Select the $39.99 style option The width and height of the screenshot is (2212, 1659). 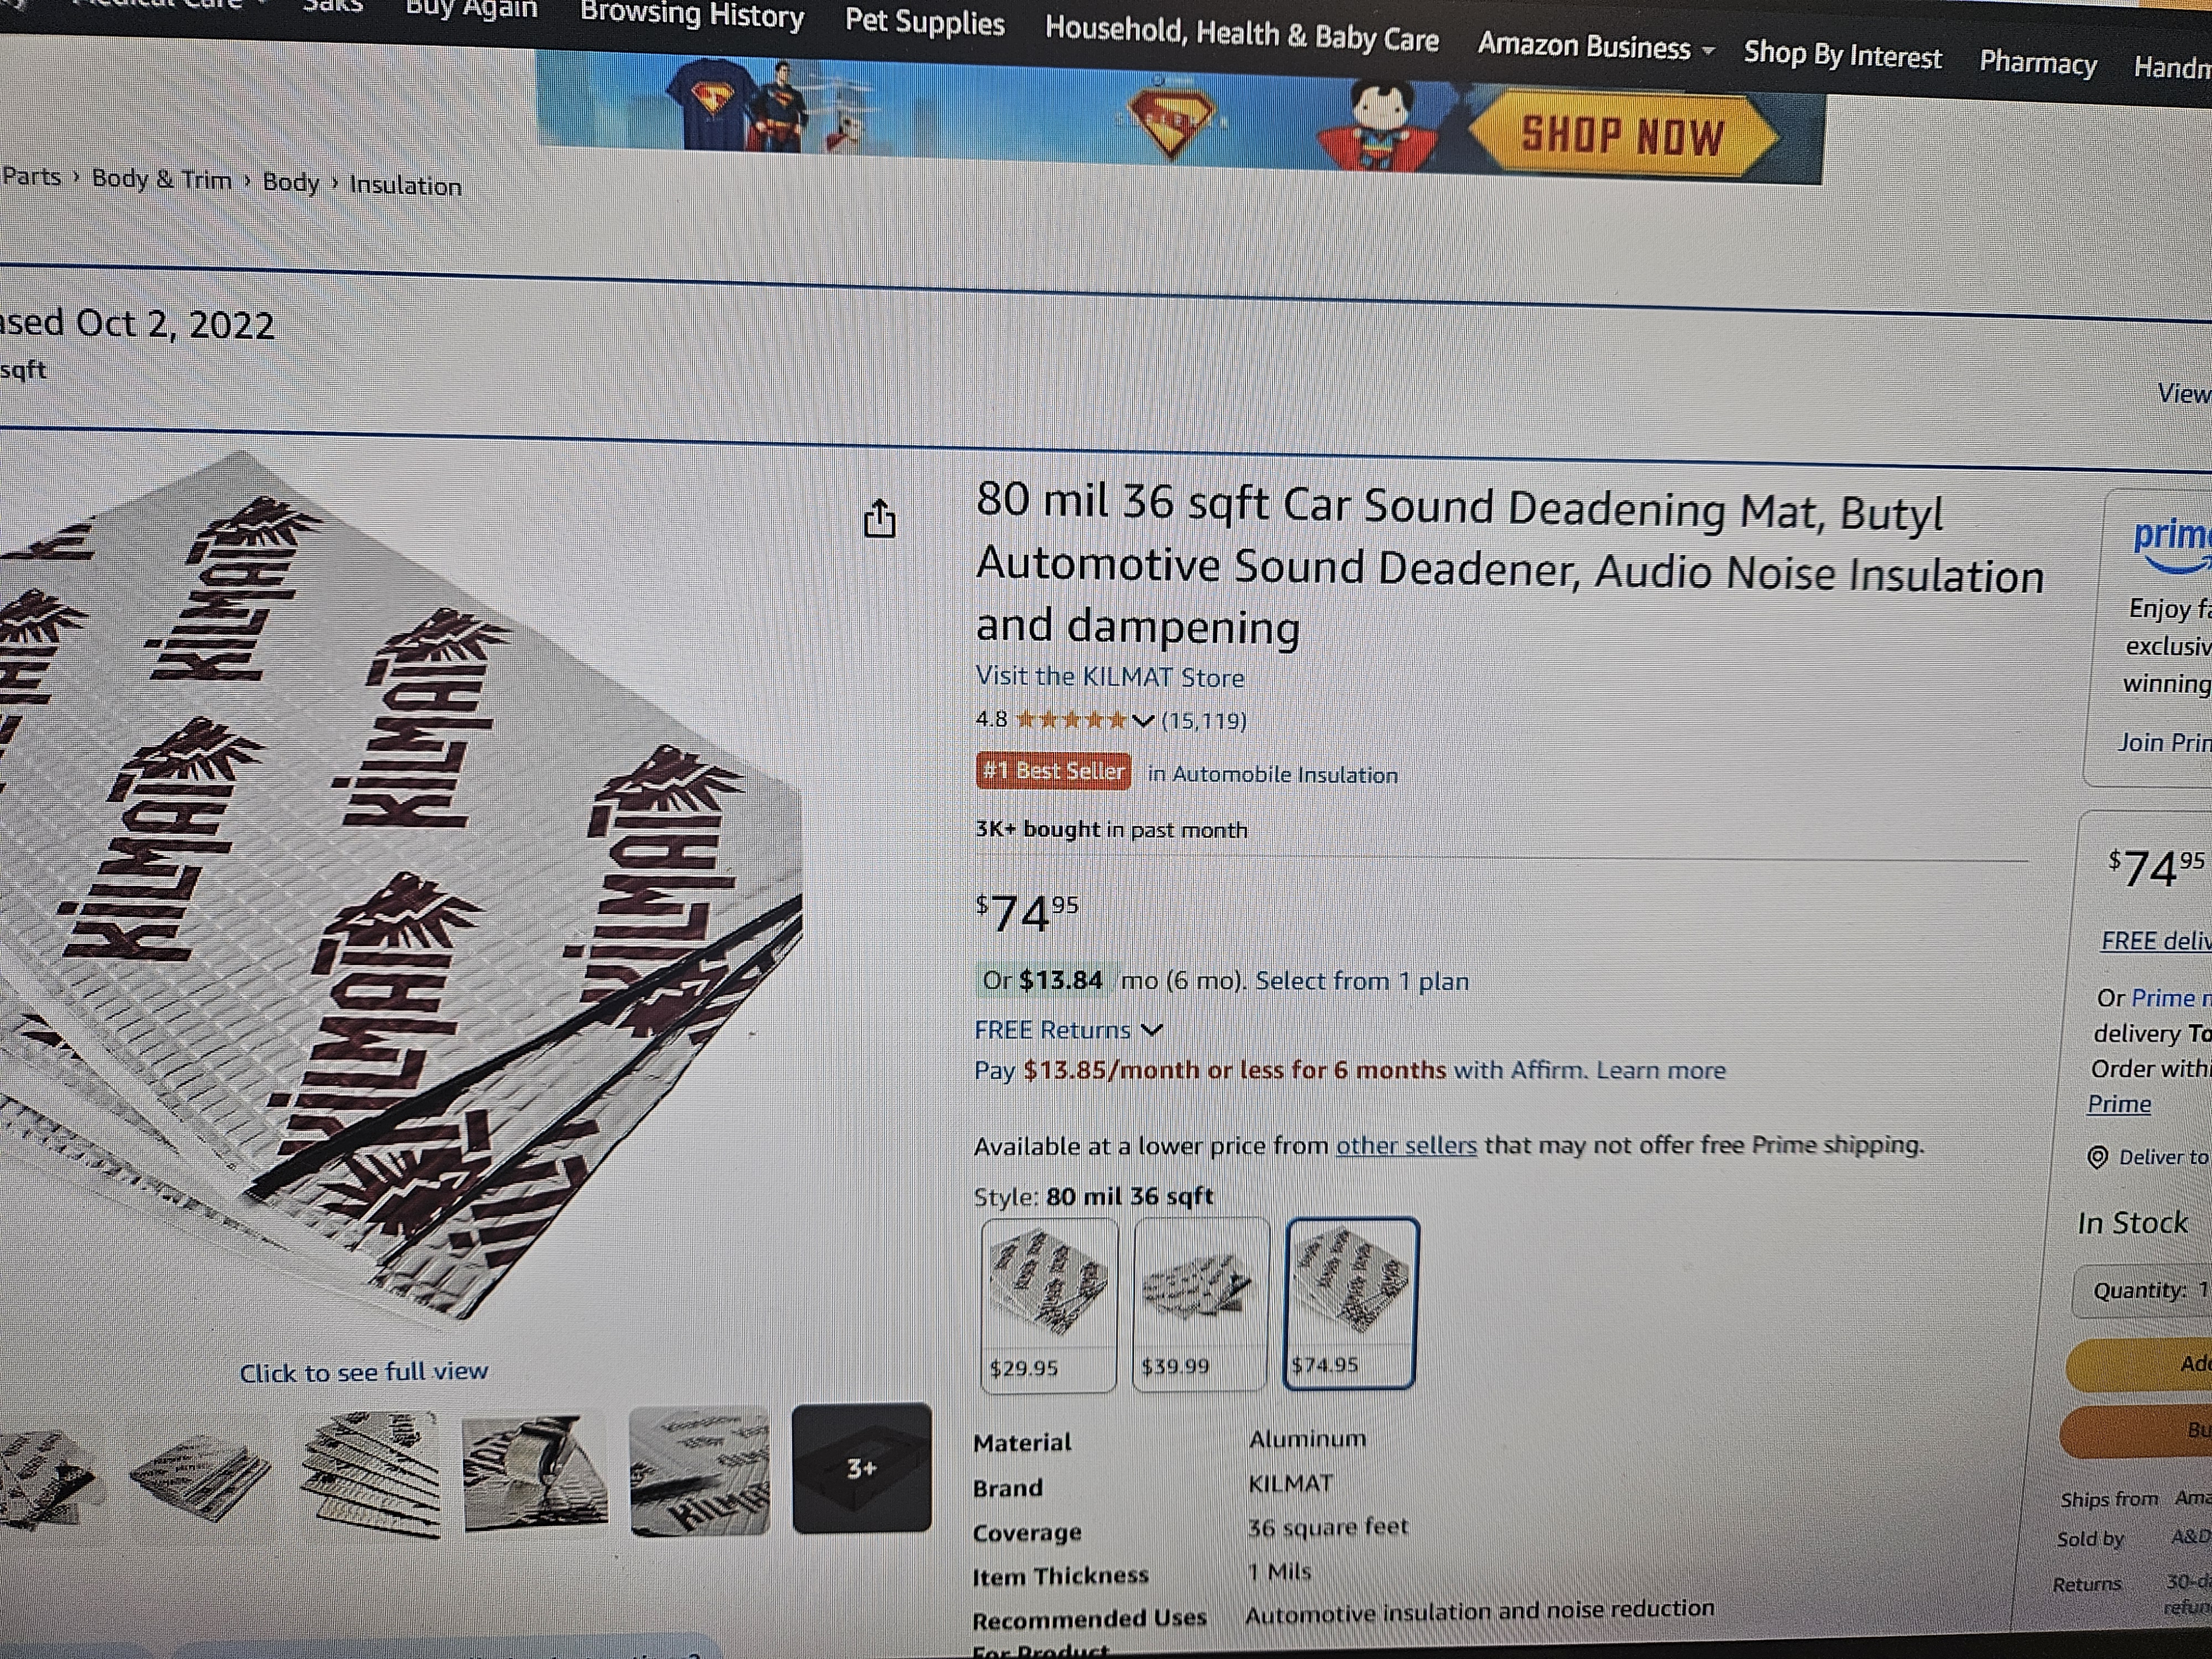coord(1200,1304)
